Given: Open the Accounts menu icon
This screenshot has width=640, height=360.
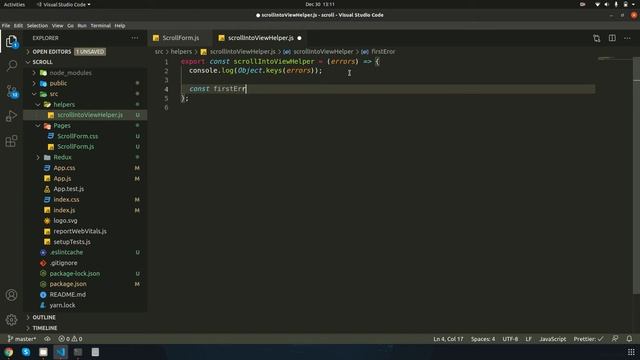Looking at the screenshot, I should coord(11,295).
